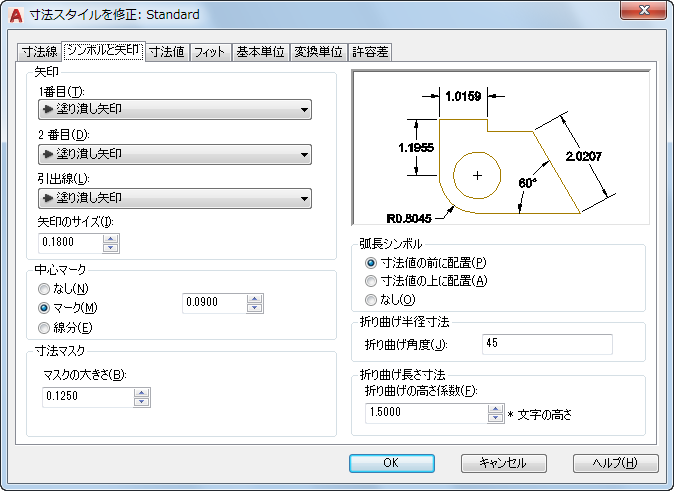This screenshot has height=491, width=674.
Task: Click the キャンセル button
Action: (504, 463)
